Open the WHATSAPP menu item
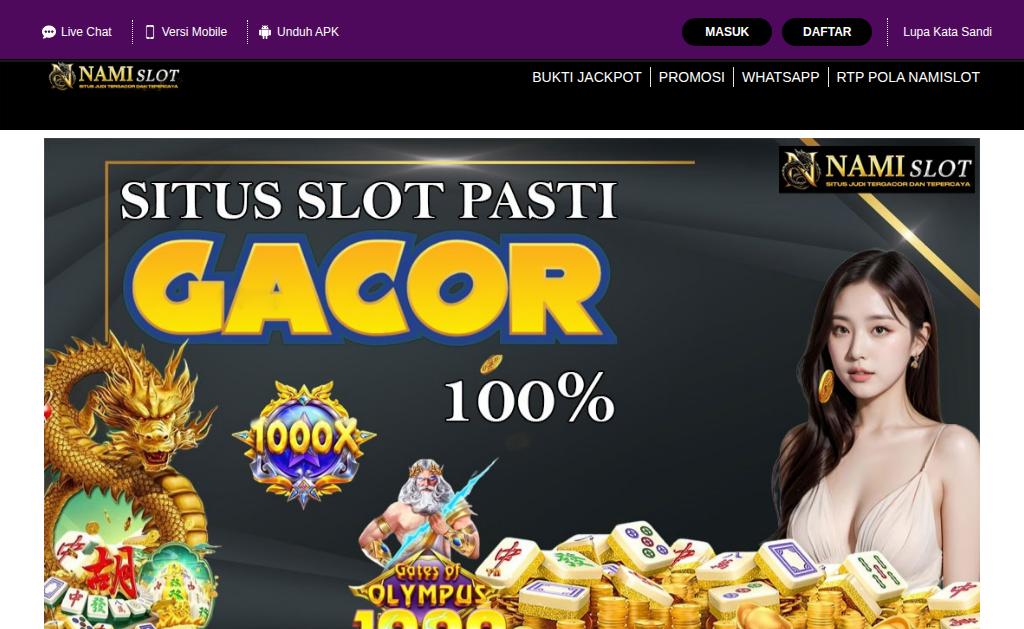Viewport: 1024px width, 629px height. click(x=780, y=77)
